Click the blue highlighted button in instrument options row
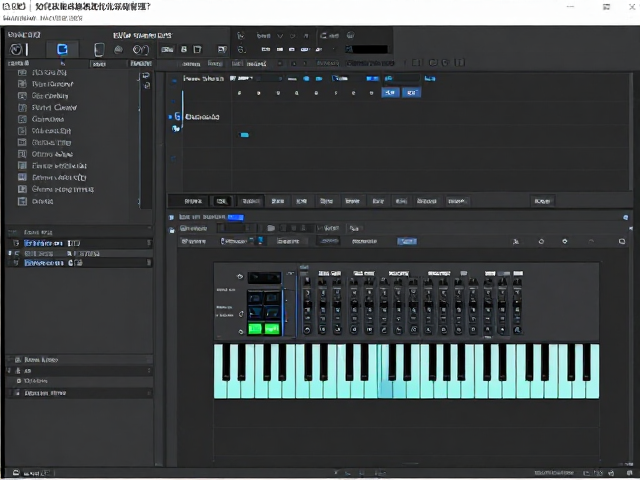Screen dimensions: 640x480 tap(407, 241)
